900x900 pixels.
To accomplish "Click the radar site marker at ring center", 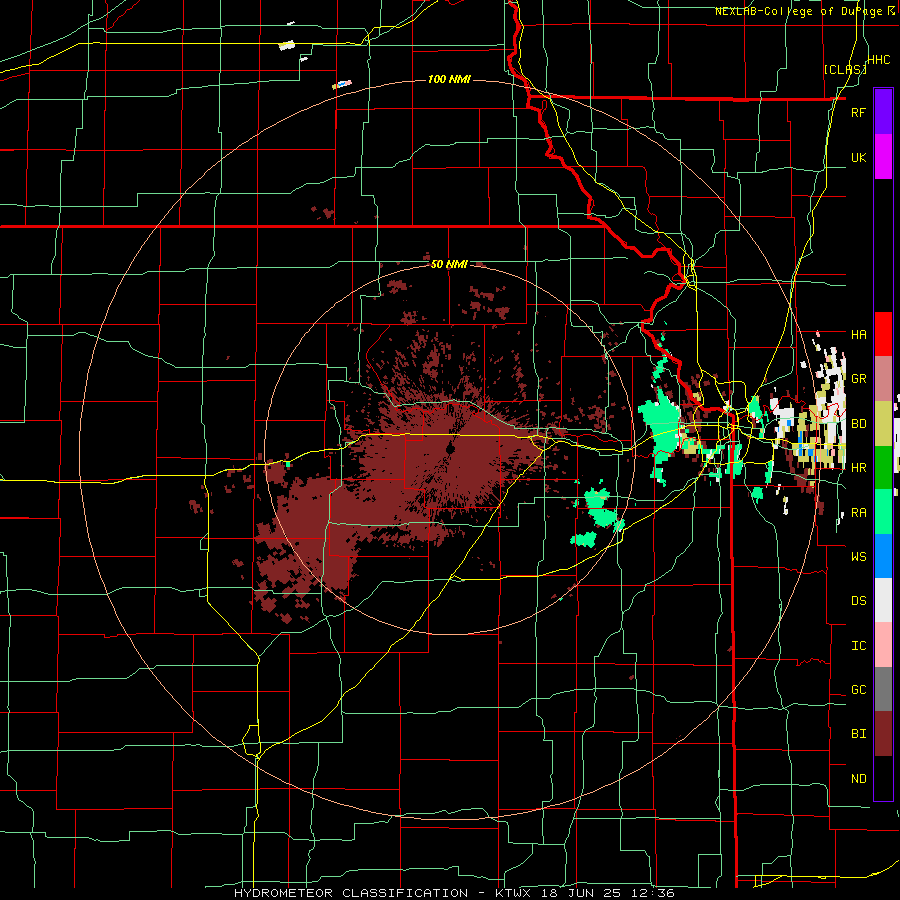I will (450, 448).
